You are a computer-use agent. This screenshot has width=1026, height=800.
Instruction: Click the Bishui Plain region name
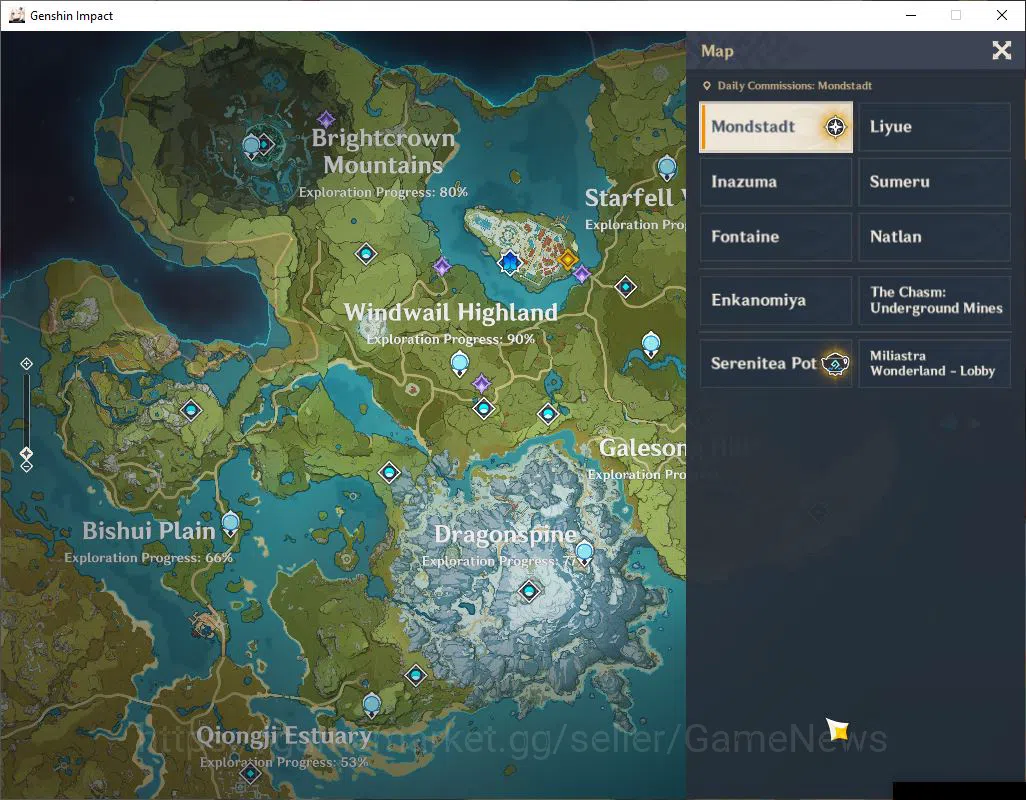coord(149,530)
